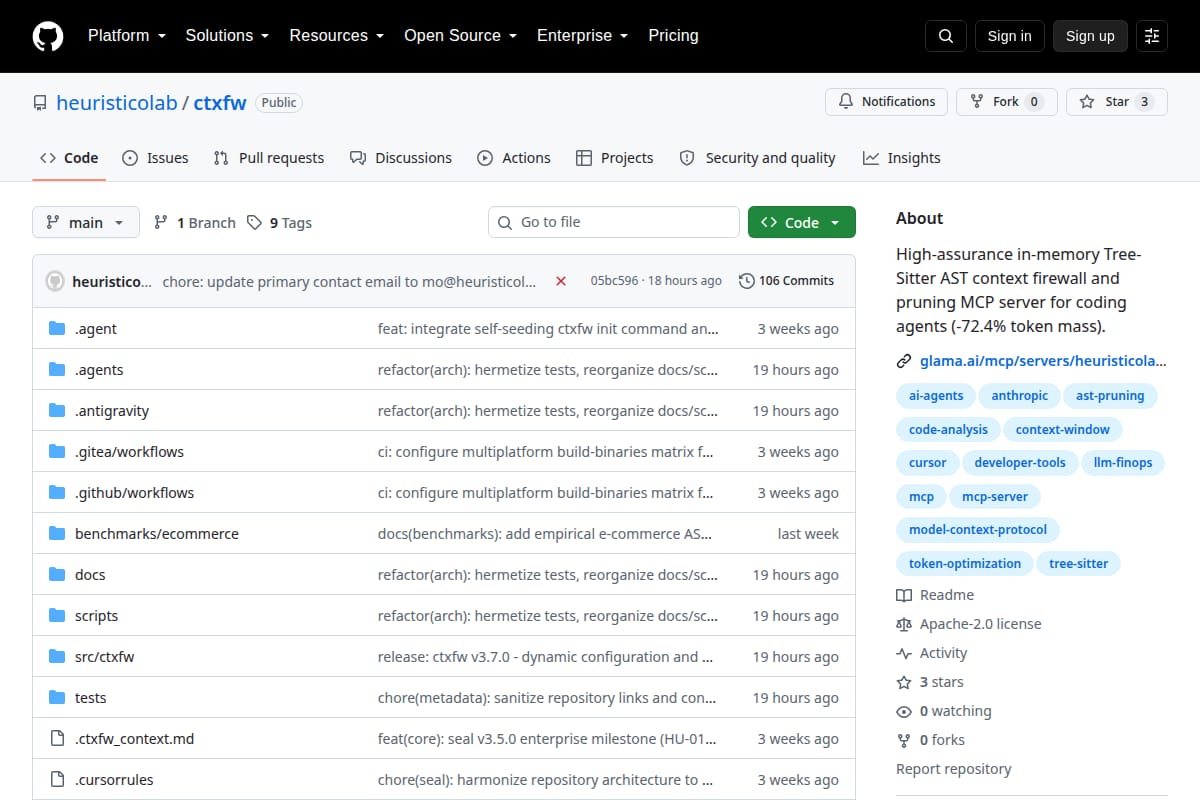Open the Pricing link in header
The width and height of the screenshot is (1200, 800).
pos(674,36)
